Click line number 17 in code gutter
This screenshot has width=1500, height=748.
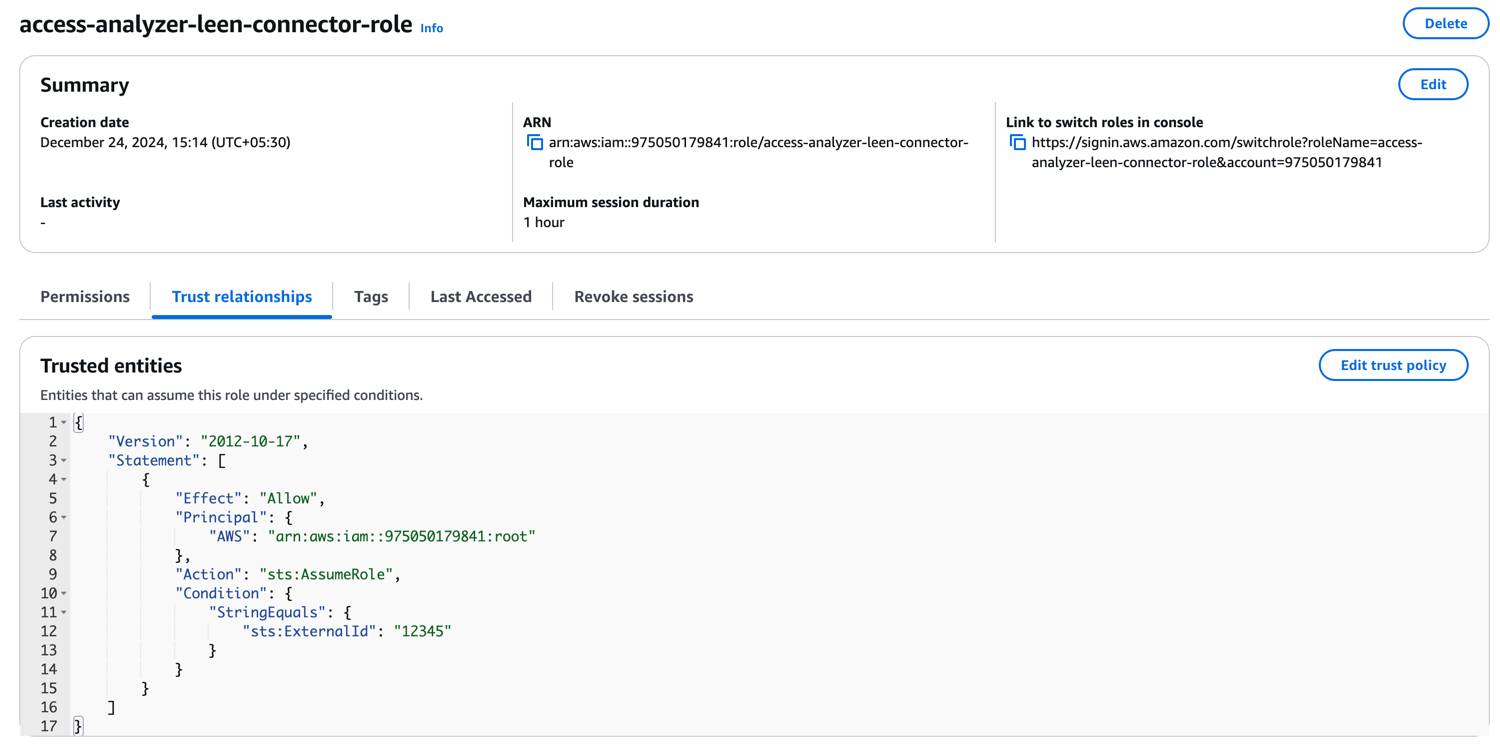[x=48, y=726]
